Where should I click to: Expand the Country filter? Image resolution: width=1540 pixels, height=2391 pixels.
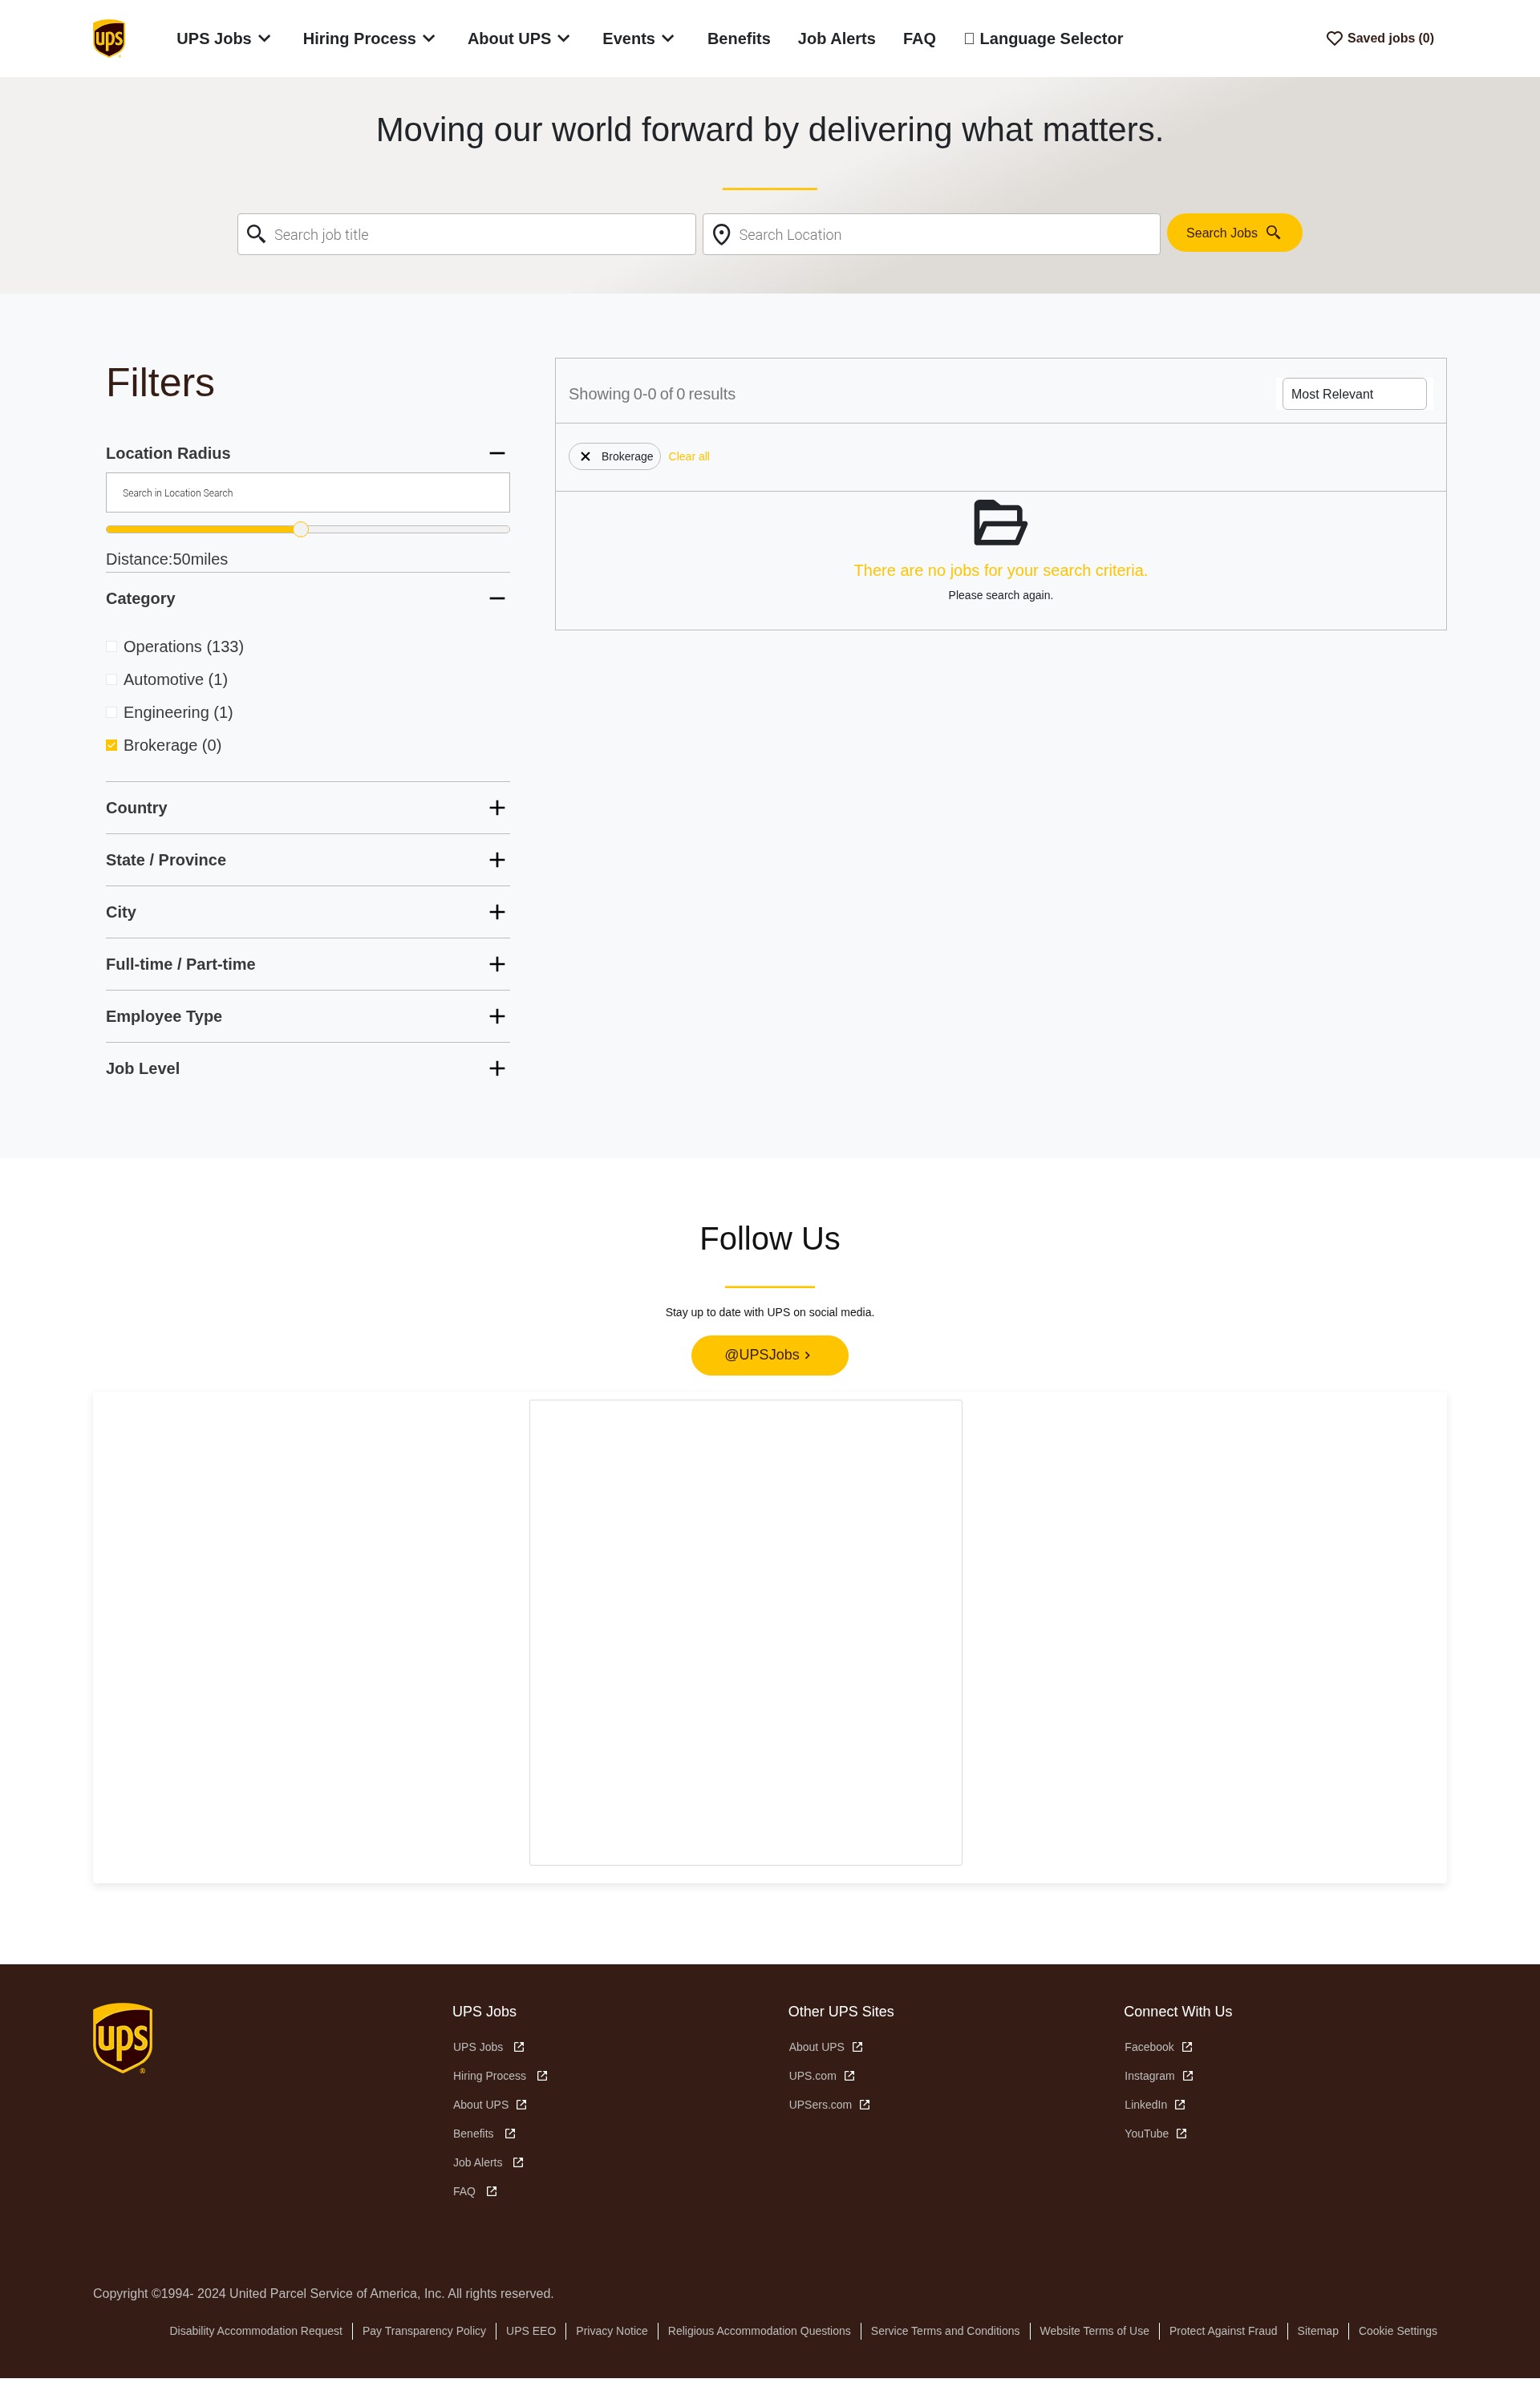click(497, 808)
